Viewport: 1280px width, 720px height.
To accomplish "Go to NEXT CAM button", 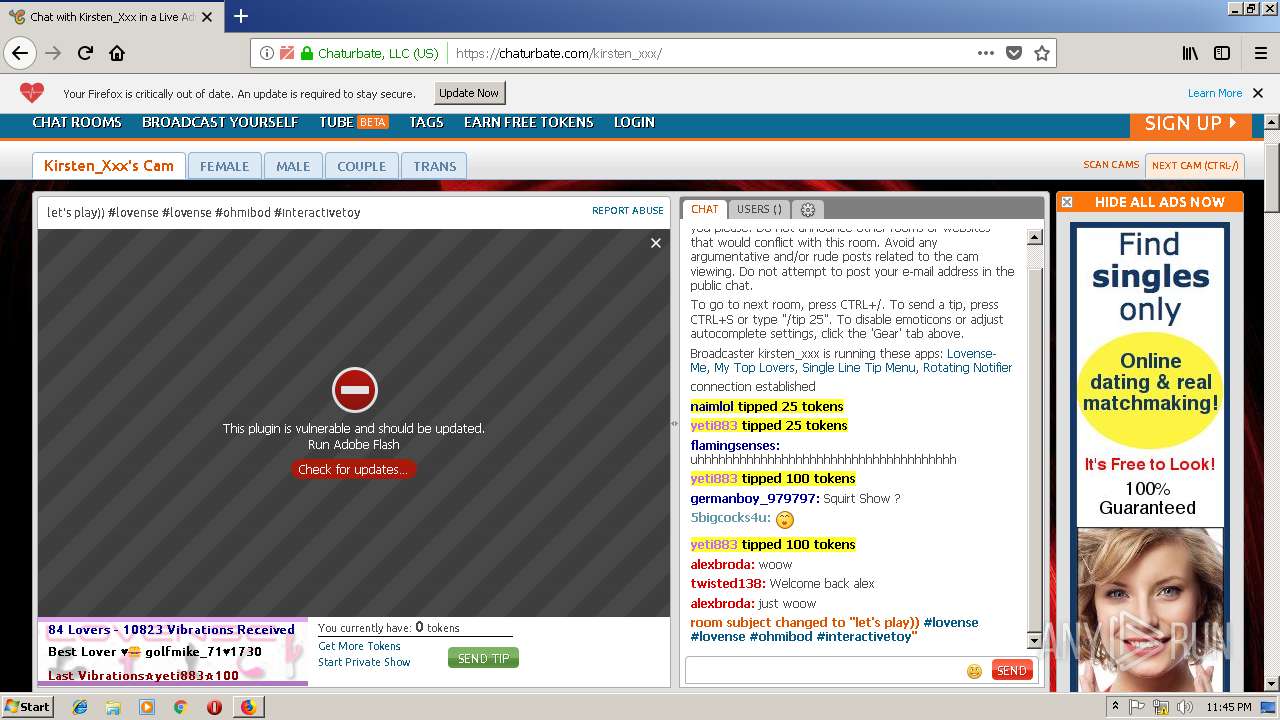I will (1195, 166).
